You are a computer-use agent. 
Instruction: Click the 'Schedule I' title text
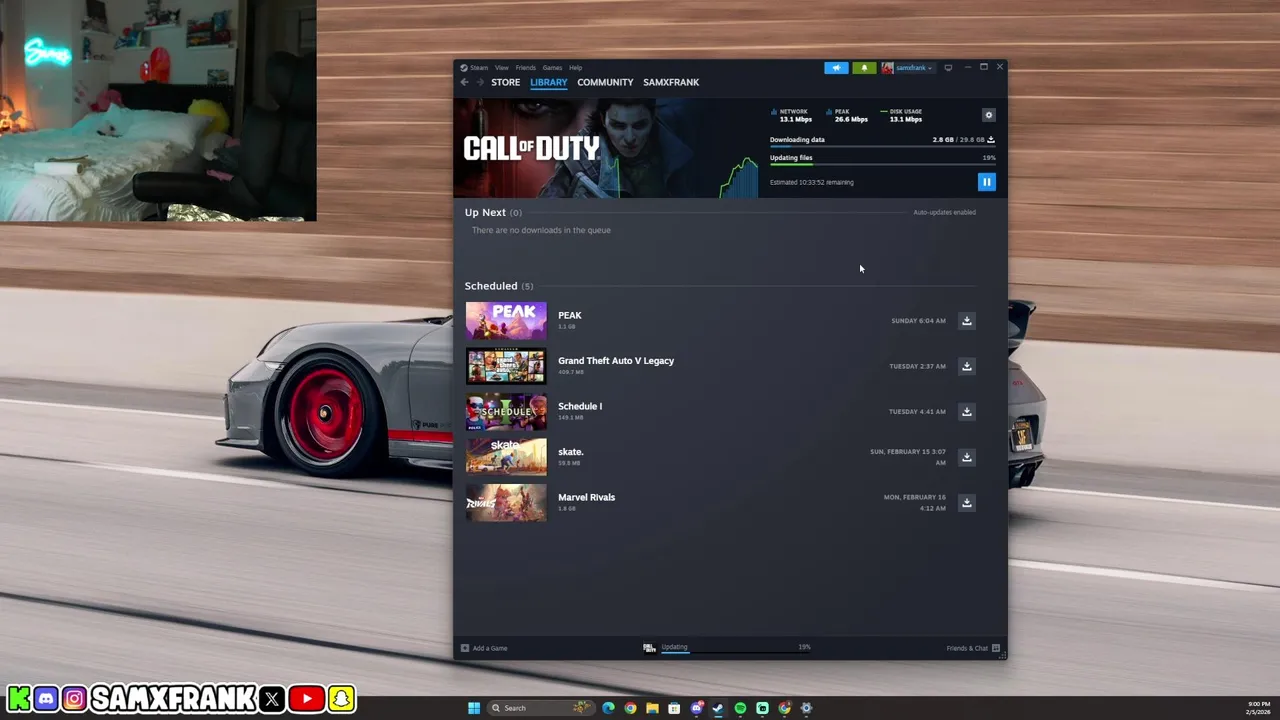pos(580,406)
